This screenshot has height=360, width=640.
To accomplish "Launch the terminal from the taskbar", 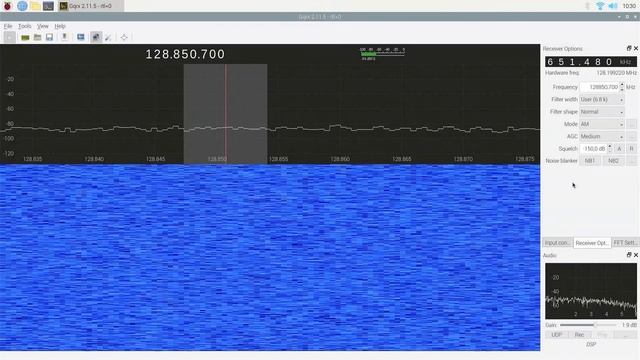I will pos(49,6).
